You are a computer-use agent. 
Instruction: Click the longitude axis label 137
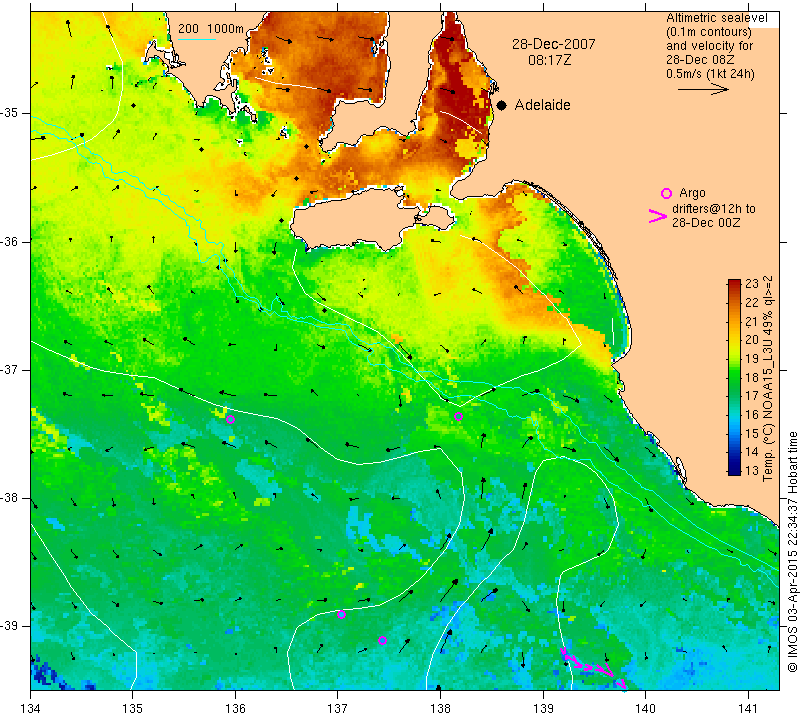[x=338, y=708]
